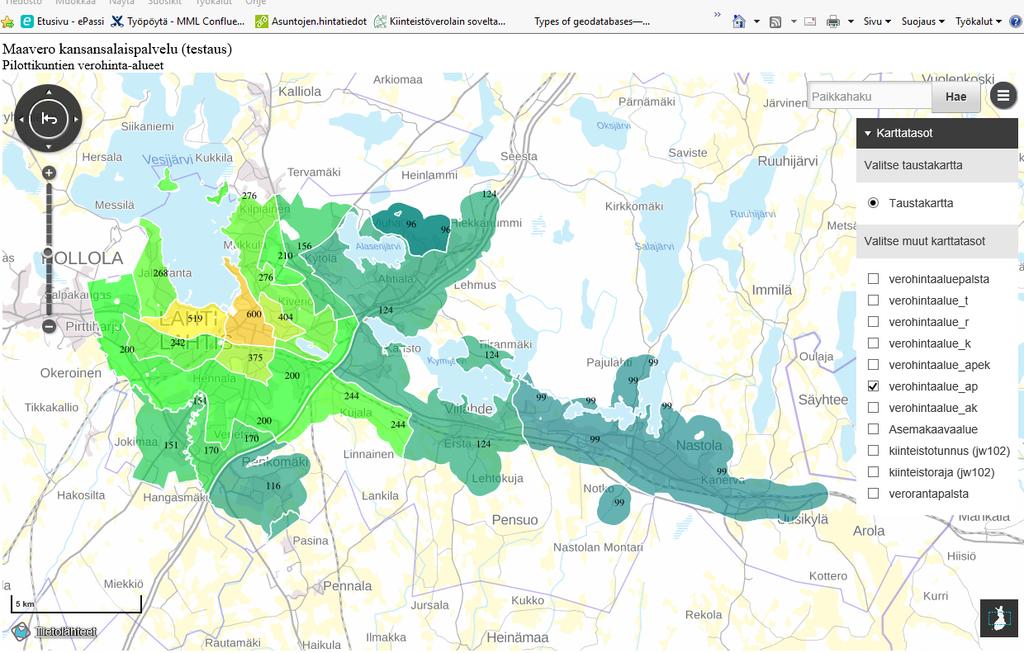Collapse the Karttatasot panel
1024x653 pixels.
(936, 133)
